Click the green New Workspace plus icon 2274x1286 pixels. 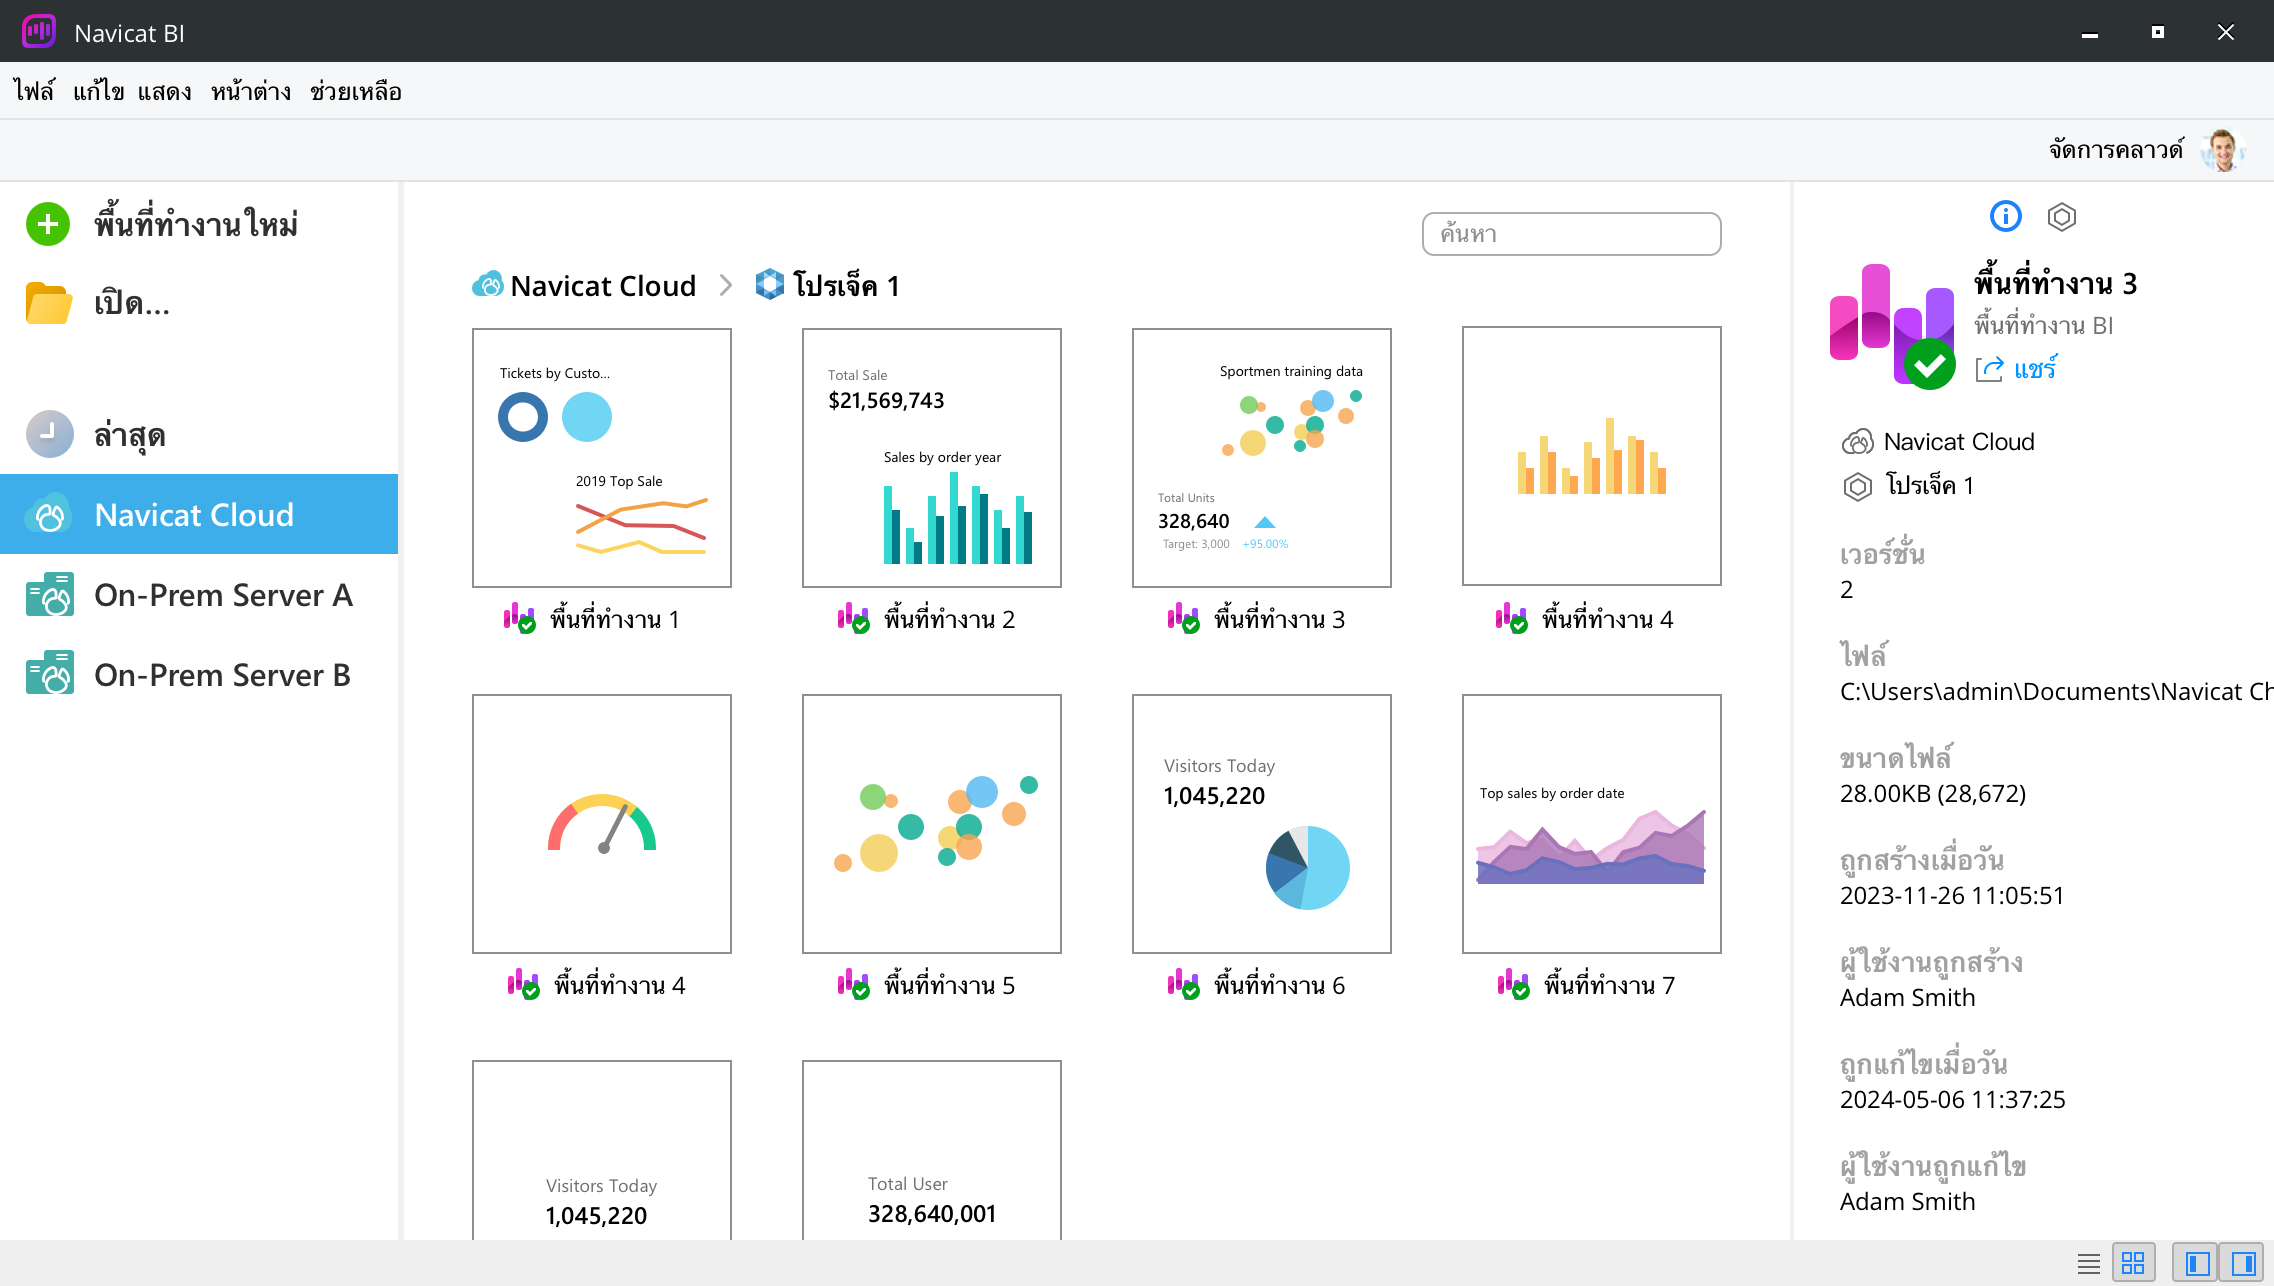[48, 224]
